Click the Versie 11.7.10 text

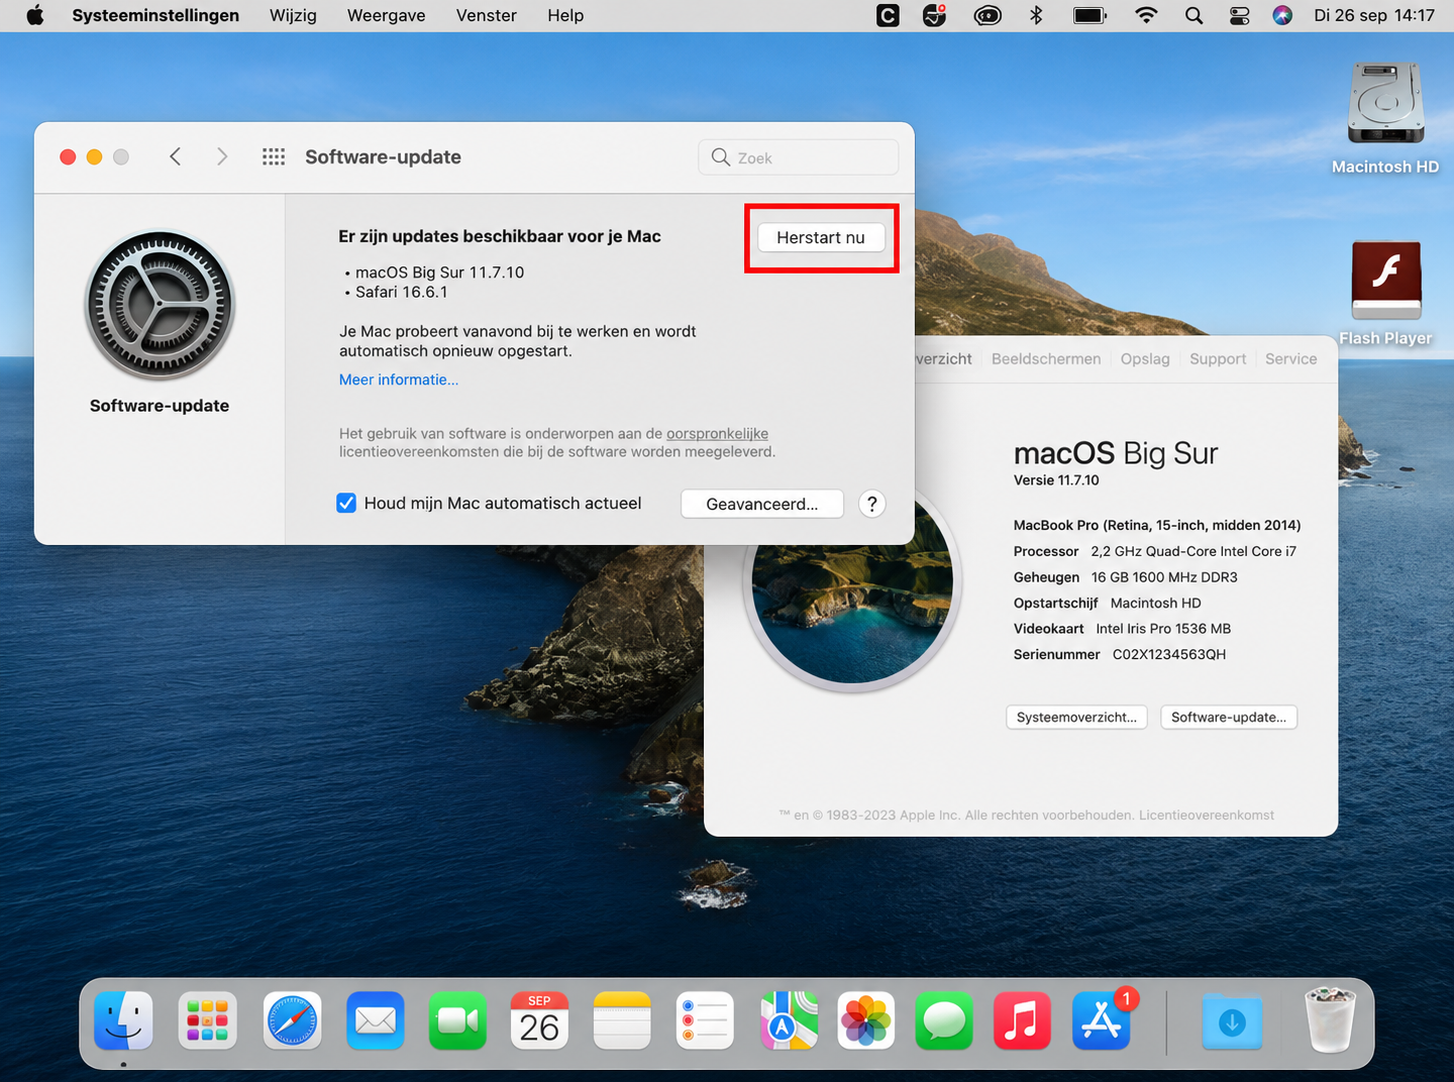1056,480
